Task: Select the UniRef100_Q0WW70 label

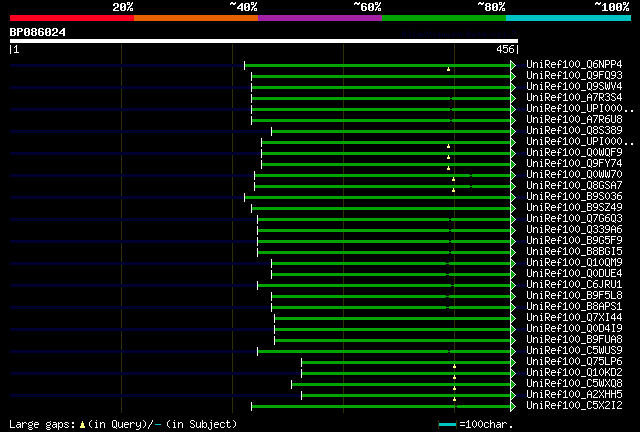Action: (x=574, y=175)
